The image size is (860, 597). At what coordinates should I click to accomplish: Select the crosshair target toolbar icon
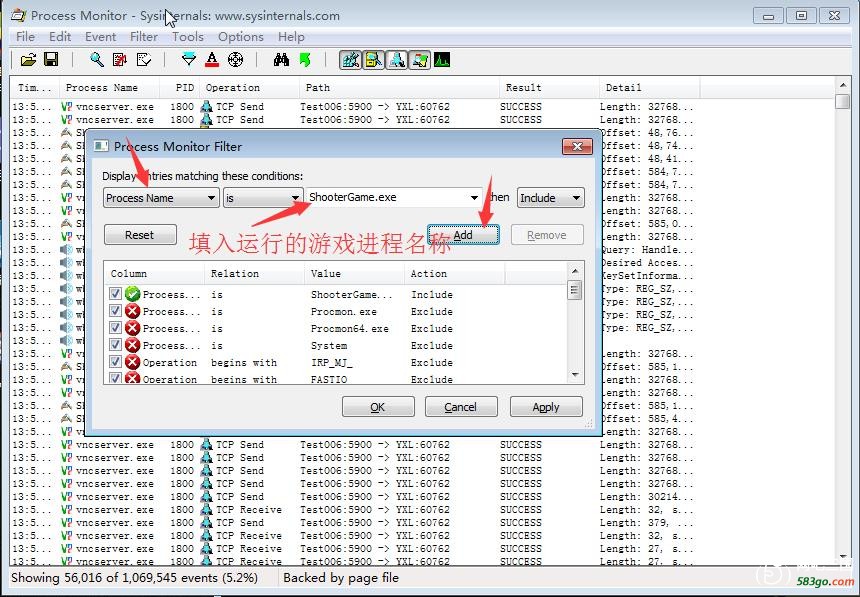tap(235, 60)
